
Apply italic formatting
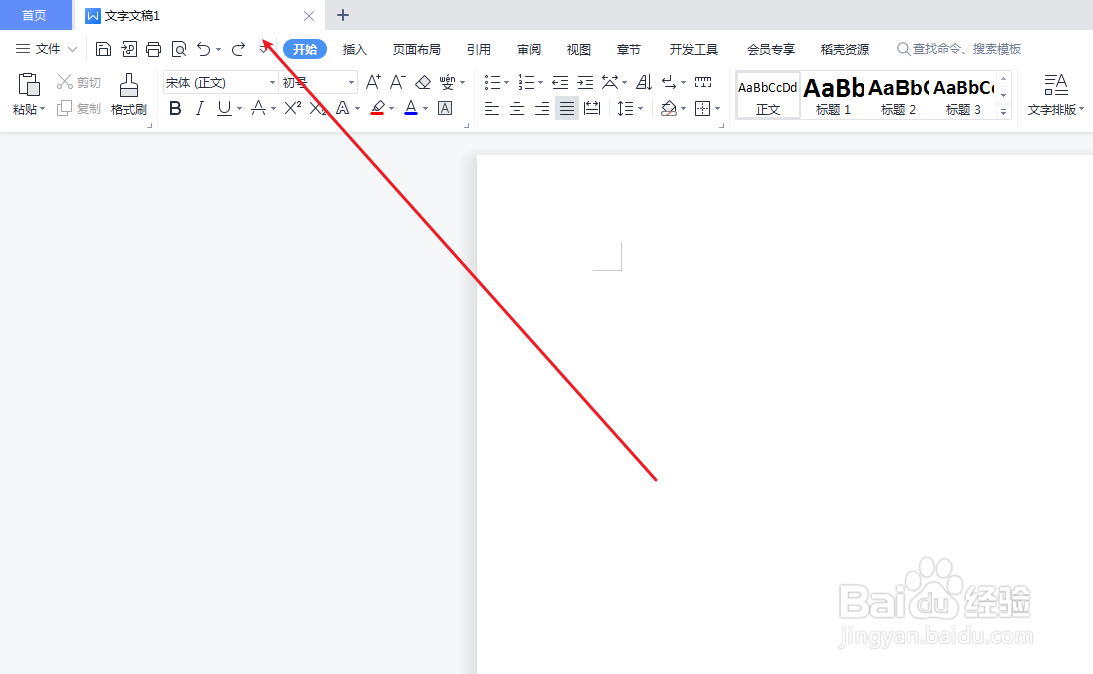pos(199,107)
